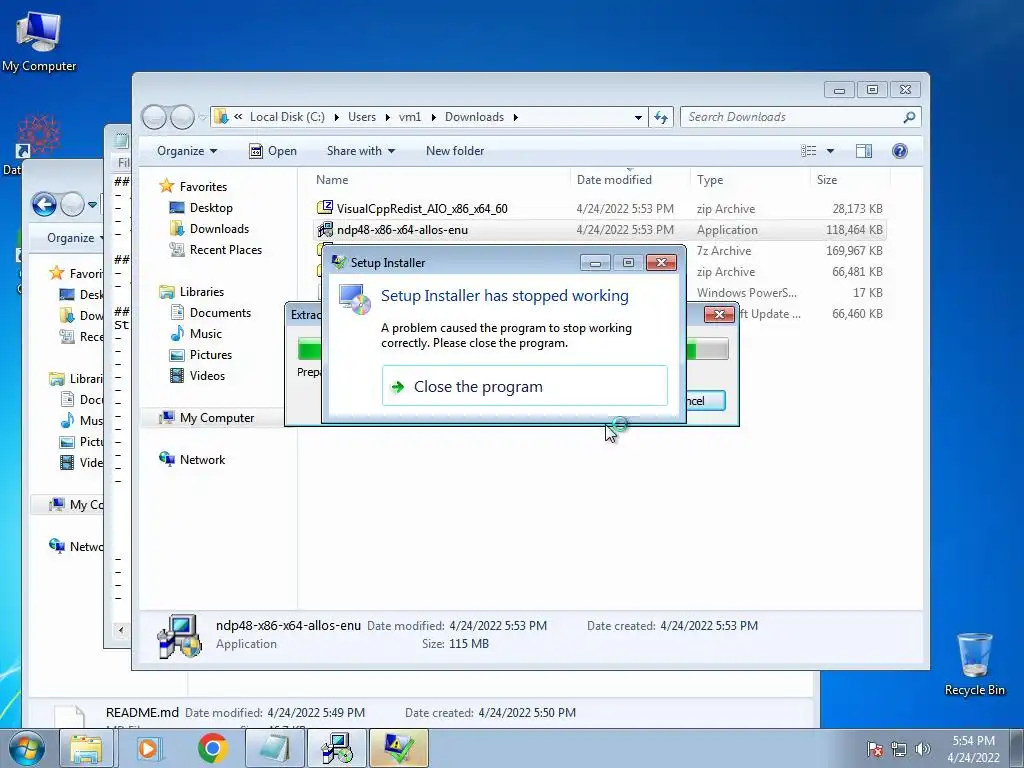Switch to the Notepad taskbar item
The width and height of the screenshot is (1024, 768).
point(276,748)
